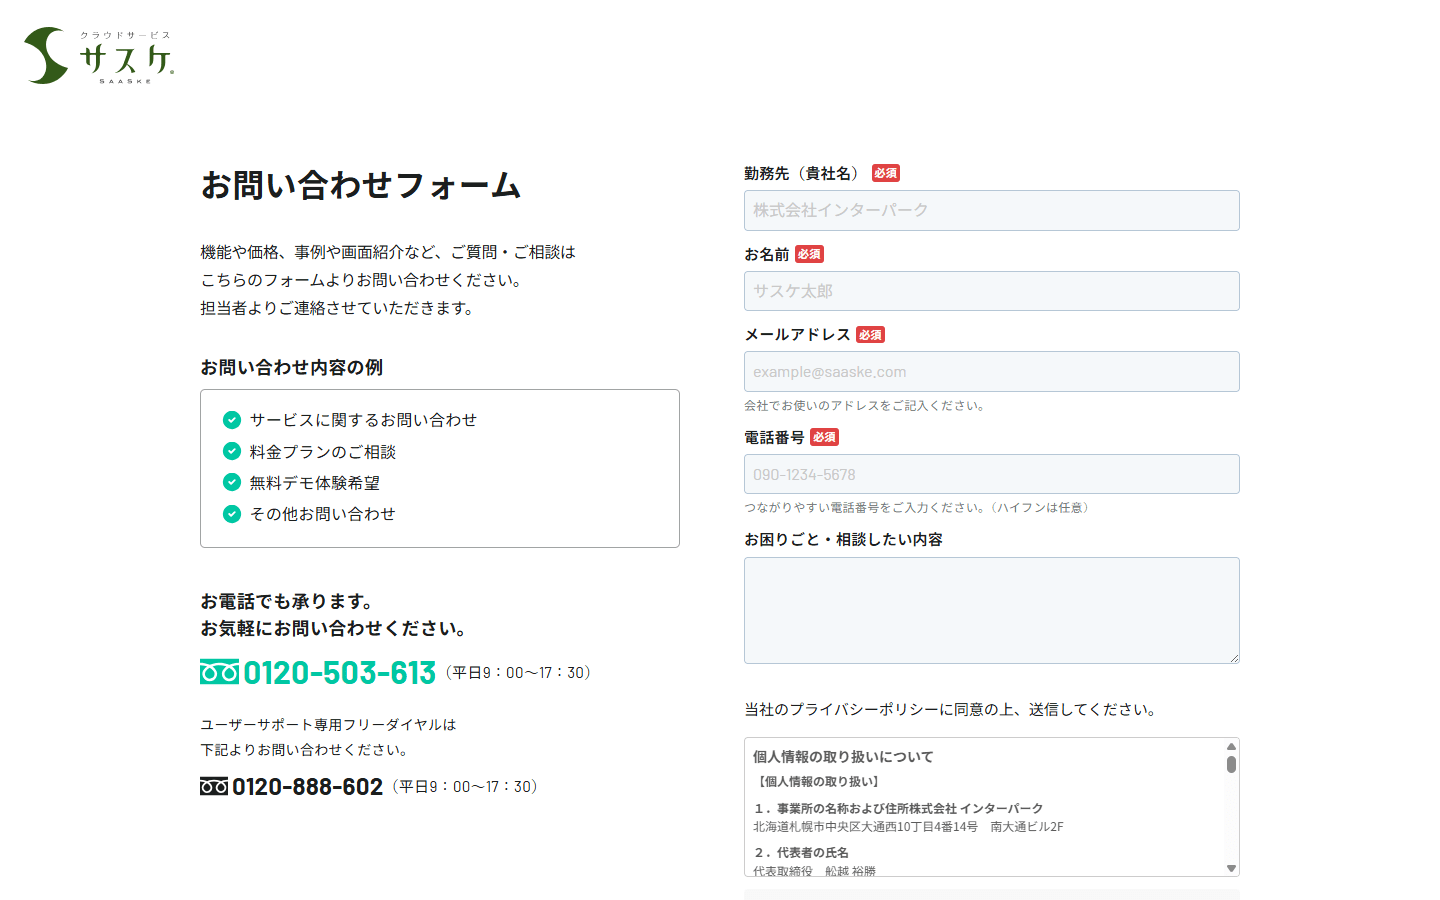Click the 必須 badge next to メールアドレス
Image resolution: width=1440 pixels, height=900 pixels.
pyautogui.click(x=870, y=334)
